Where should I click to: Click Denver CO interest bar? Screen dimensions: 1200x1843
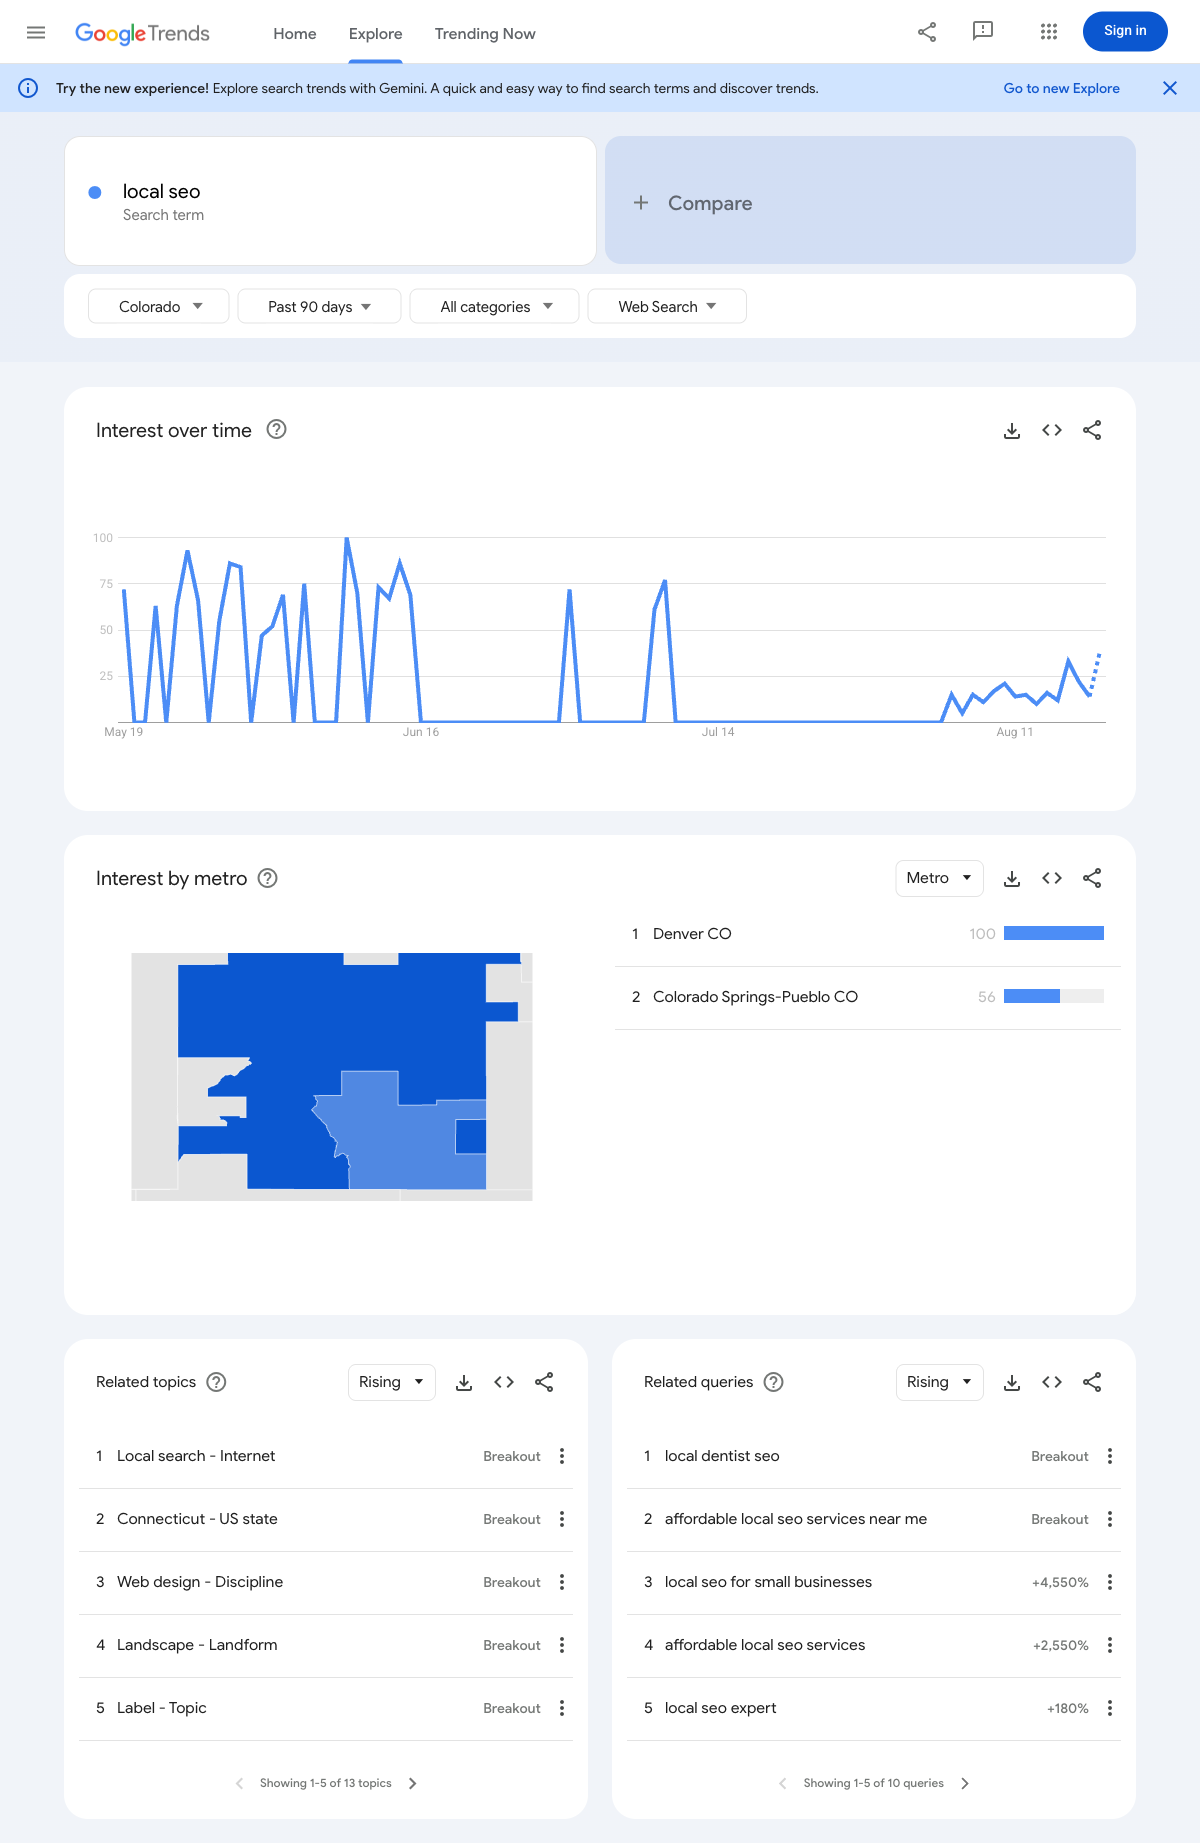(1054, 933)
